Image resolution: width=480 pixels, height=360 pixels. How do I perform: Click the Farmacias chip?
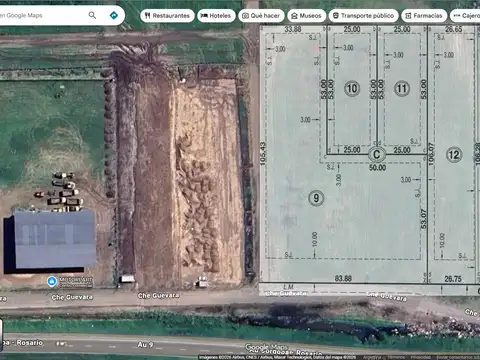[x=424, y=16]
